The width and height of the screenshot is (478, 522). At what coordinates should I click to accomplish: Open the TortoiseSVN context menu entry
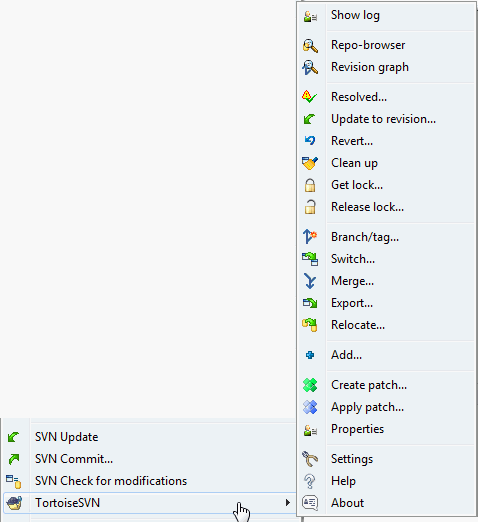click(149, 503)
